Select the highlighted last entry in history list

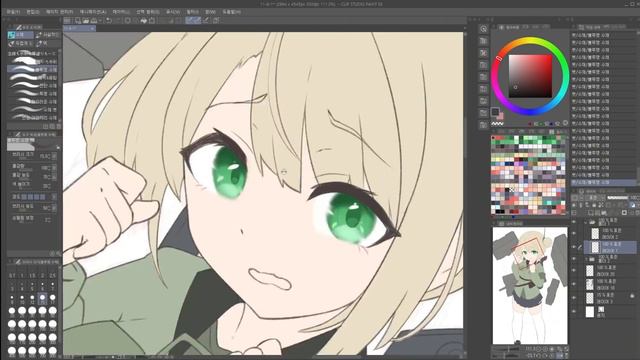pyautogui.click(x=603, y=182)
